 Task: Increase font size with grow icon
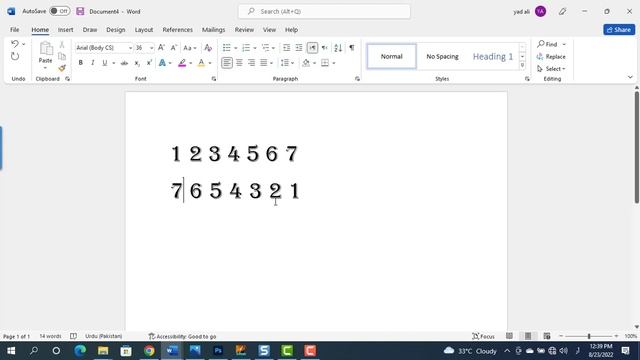click(x=161, y=48)
